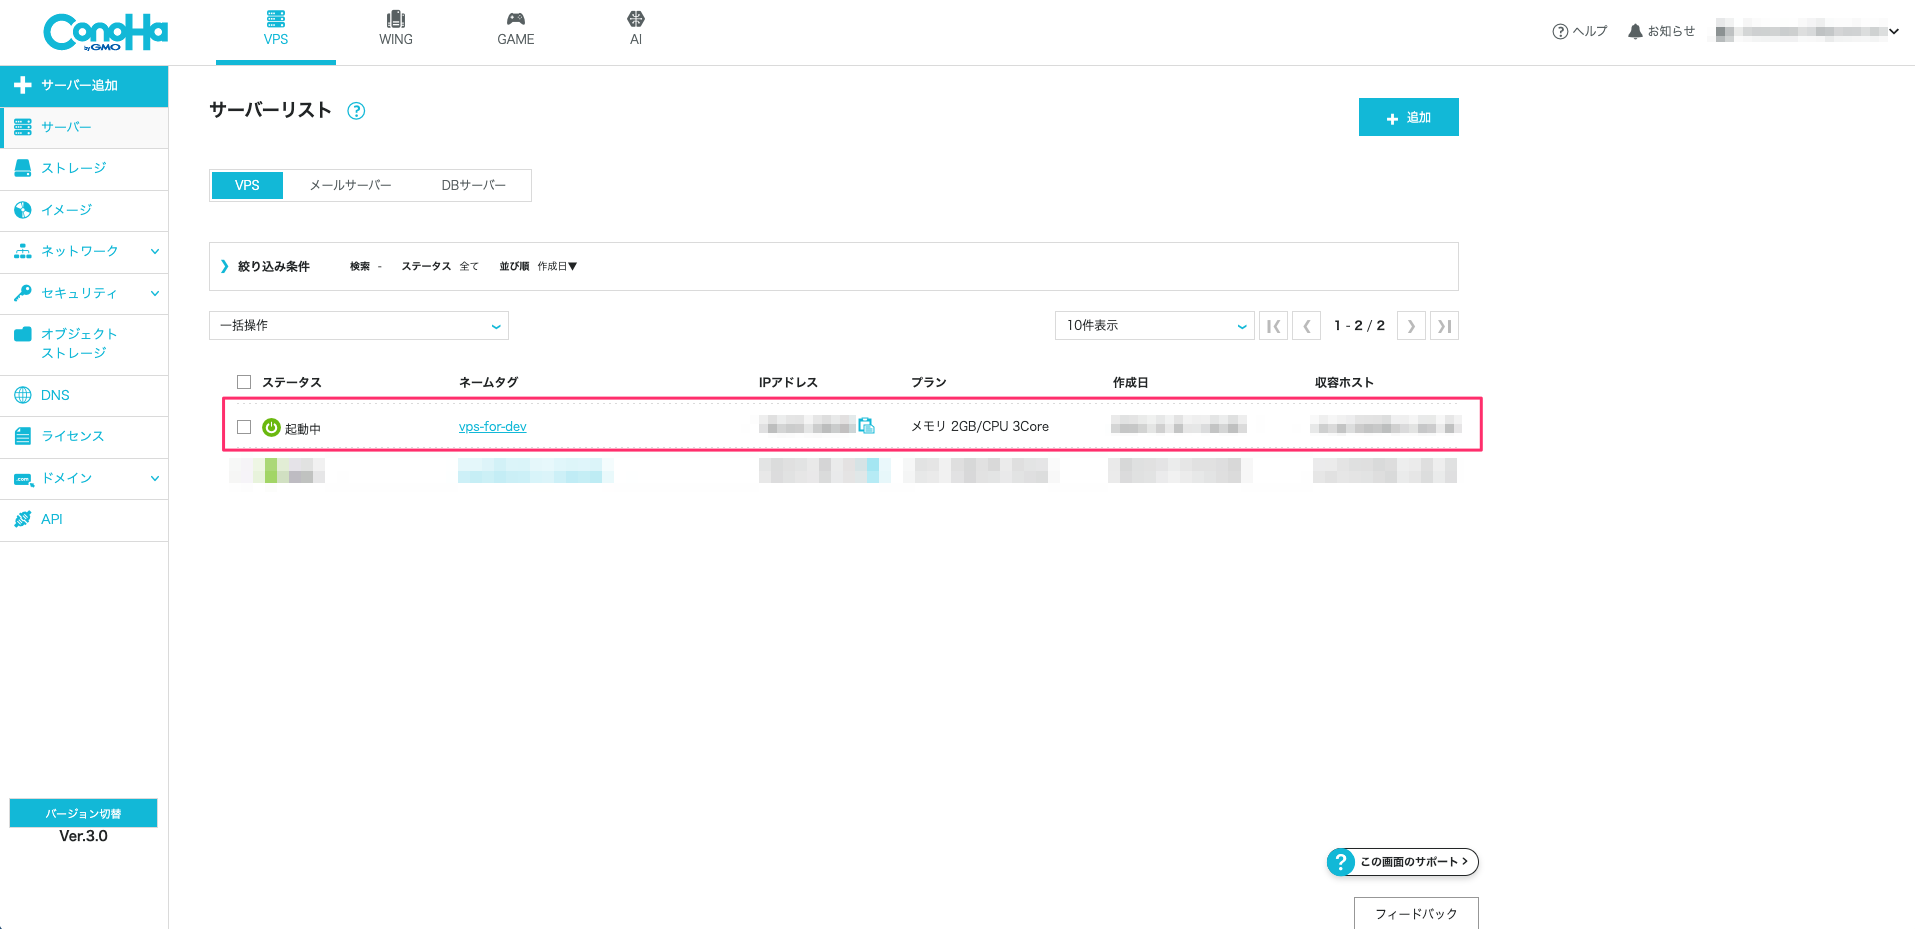The height and width of the screenshot is (929, 1915).
Task: Click the バージョン切替 version switch control
Action: tap(83, 813)
